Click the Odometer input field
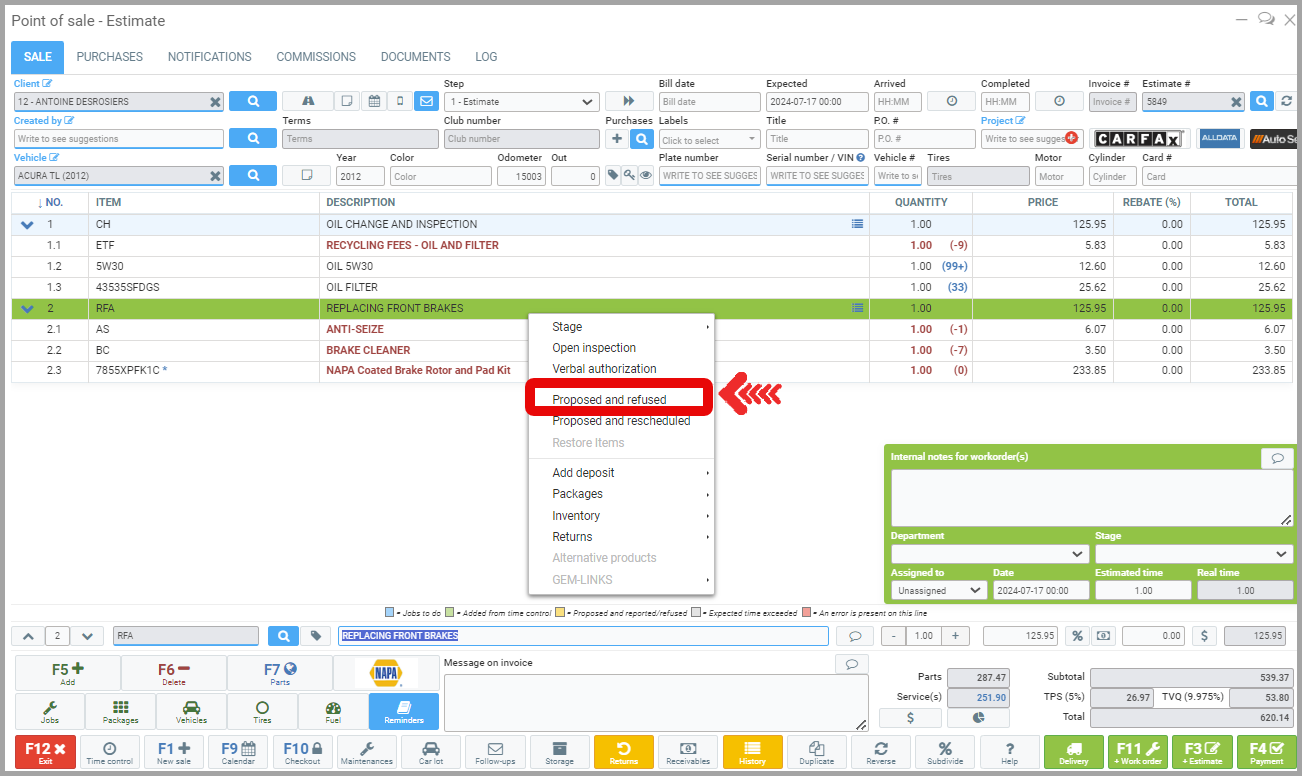1302x776 pixels. [521, 176]
